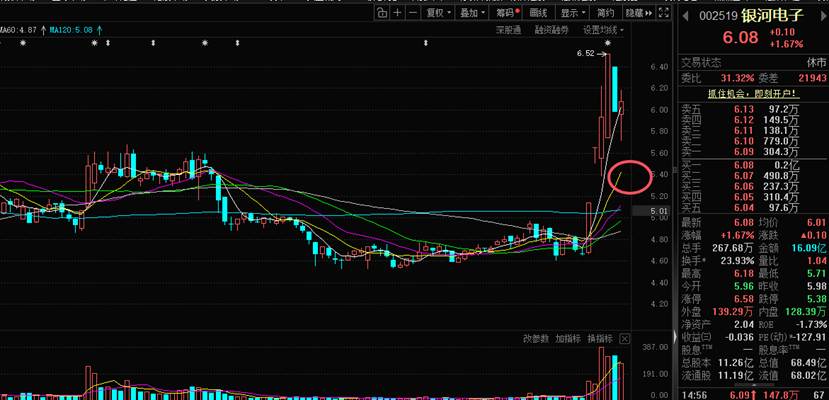Image resolution: width=829 pixels, height=400 pixels.
Task: Toggle the 筹码 chip distribution view
Action: click(x=507, y=13)
